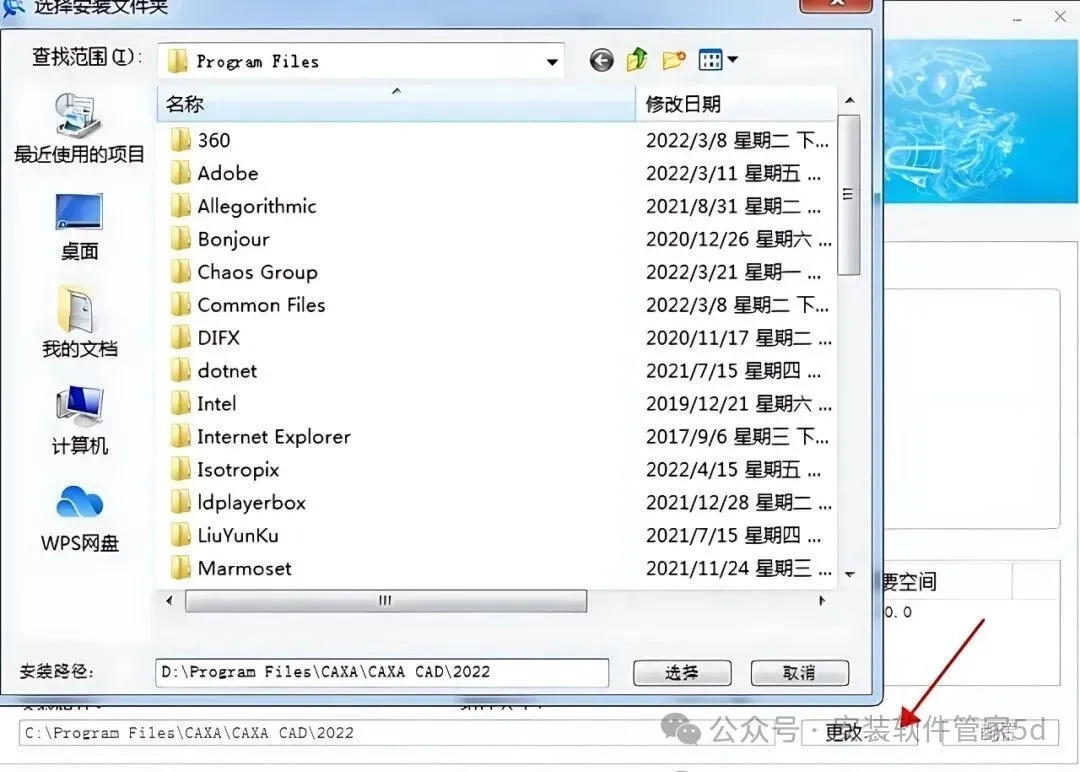Screen dimensions: 1080x772
Task: Select the Internet Explorer folder
Action: pyautogui.click(x=260, y=437)
